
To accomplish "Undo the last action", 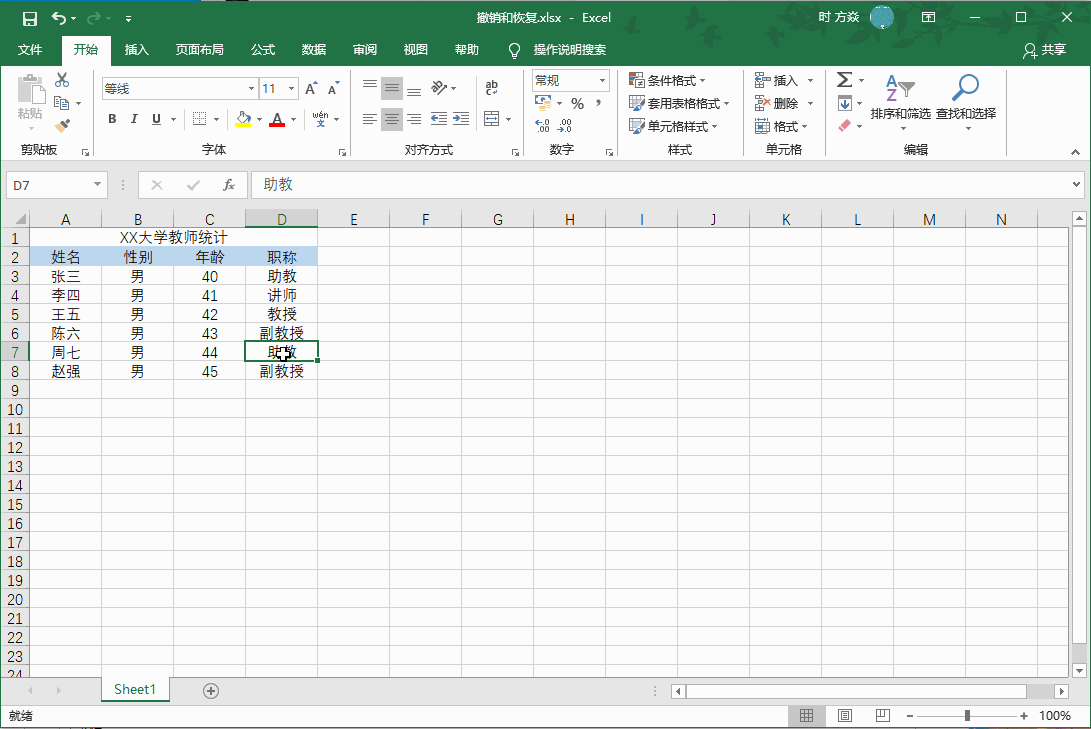I will [59, 18].
